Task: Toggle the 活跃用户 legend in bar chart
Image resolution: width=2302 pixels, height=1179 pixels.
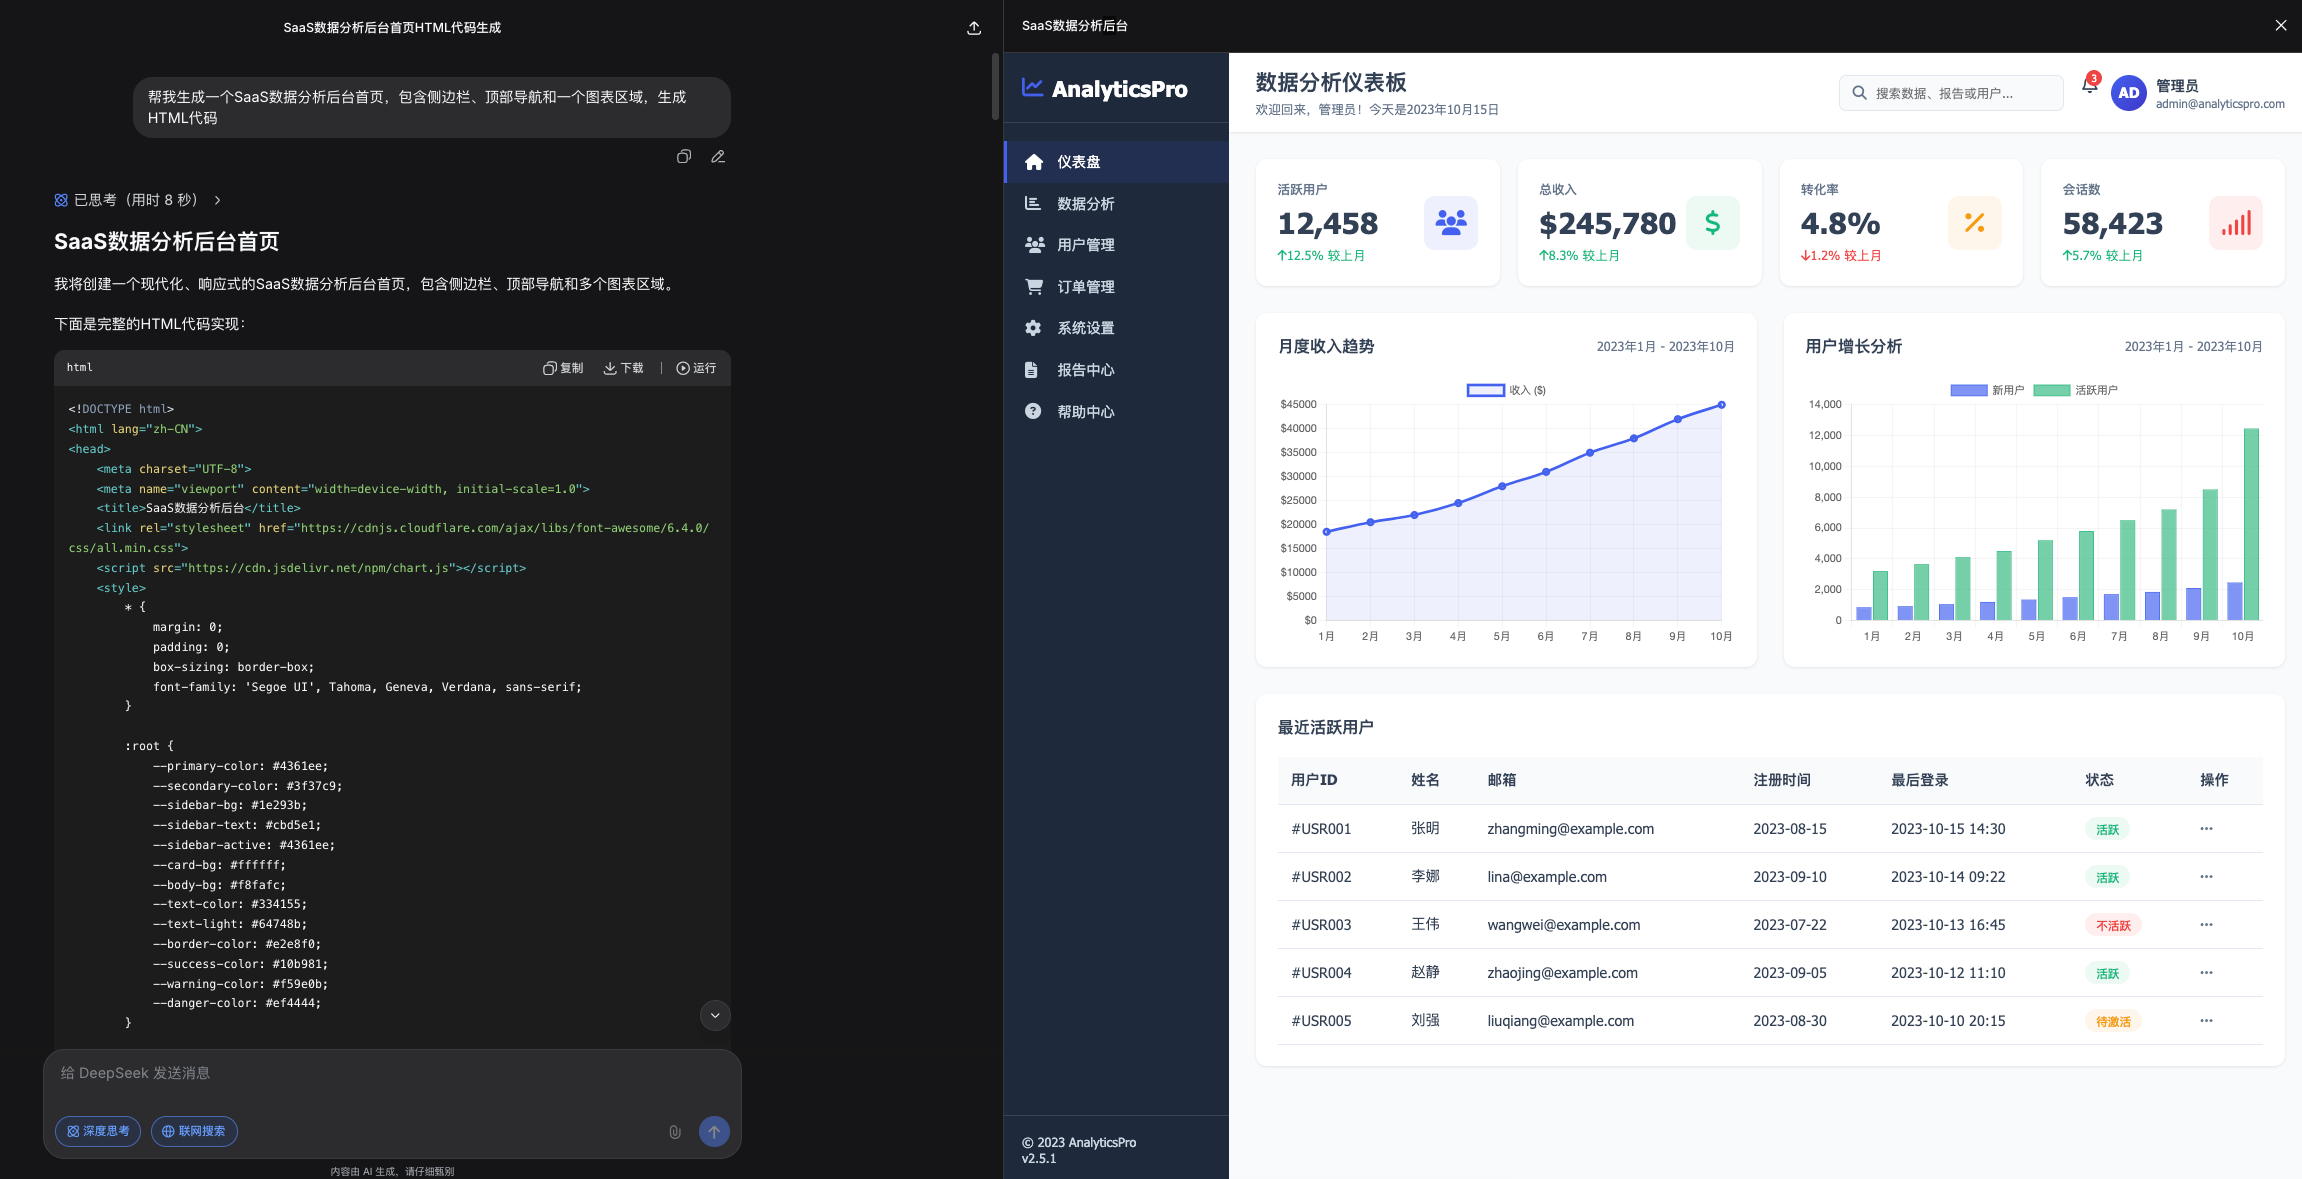Action: click(x=2075, y=390)
